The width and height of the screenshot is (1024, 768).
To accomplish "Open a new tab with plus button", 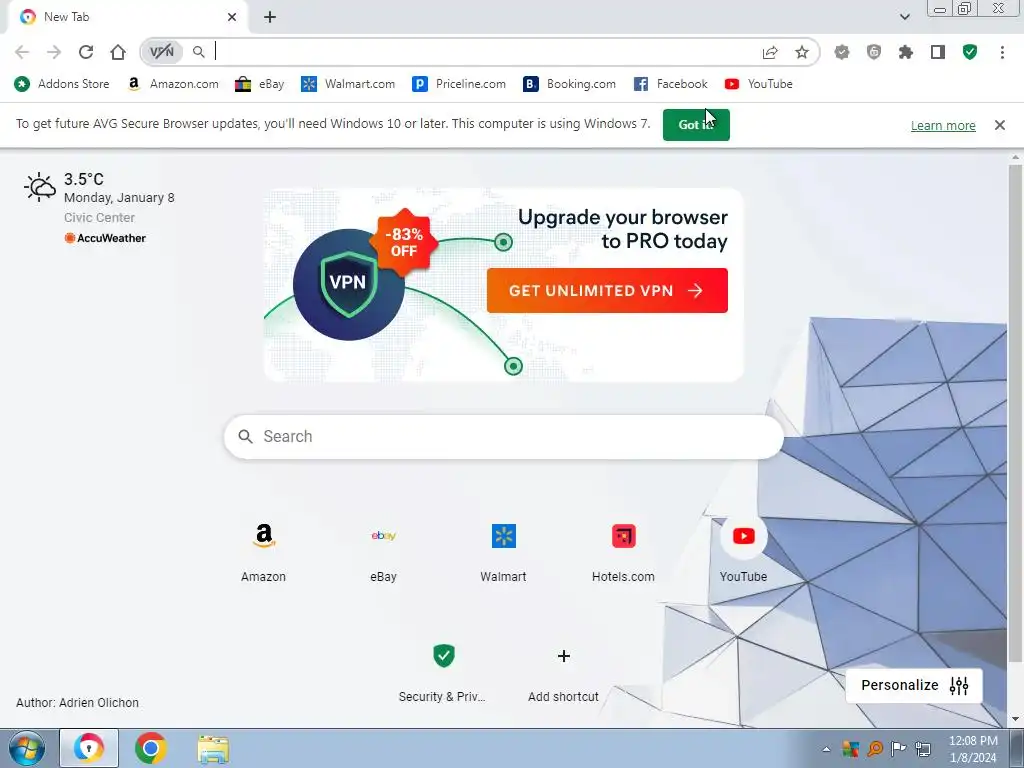I will click(270, 17).
